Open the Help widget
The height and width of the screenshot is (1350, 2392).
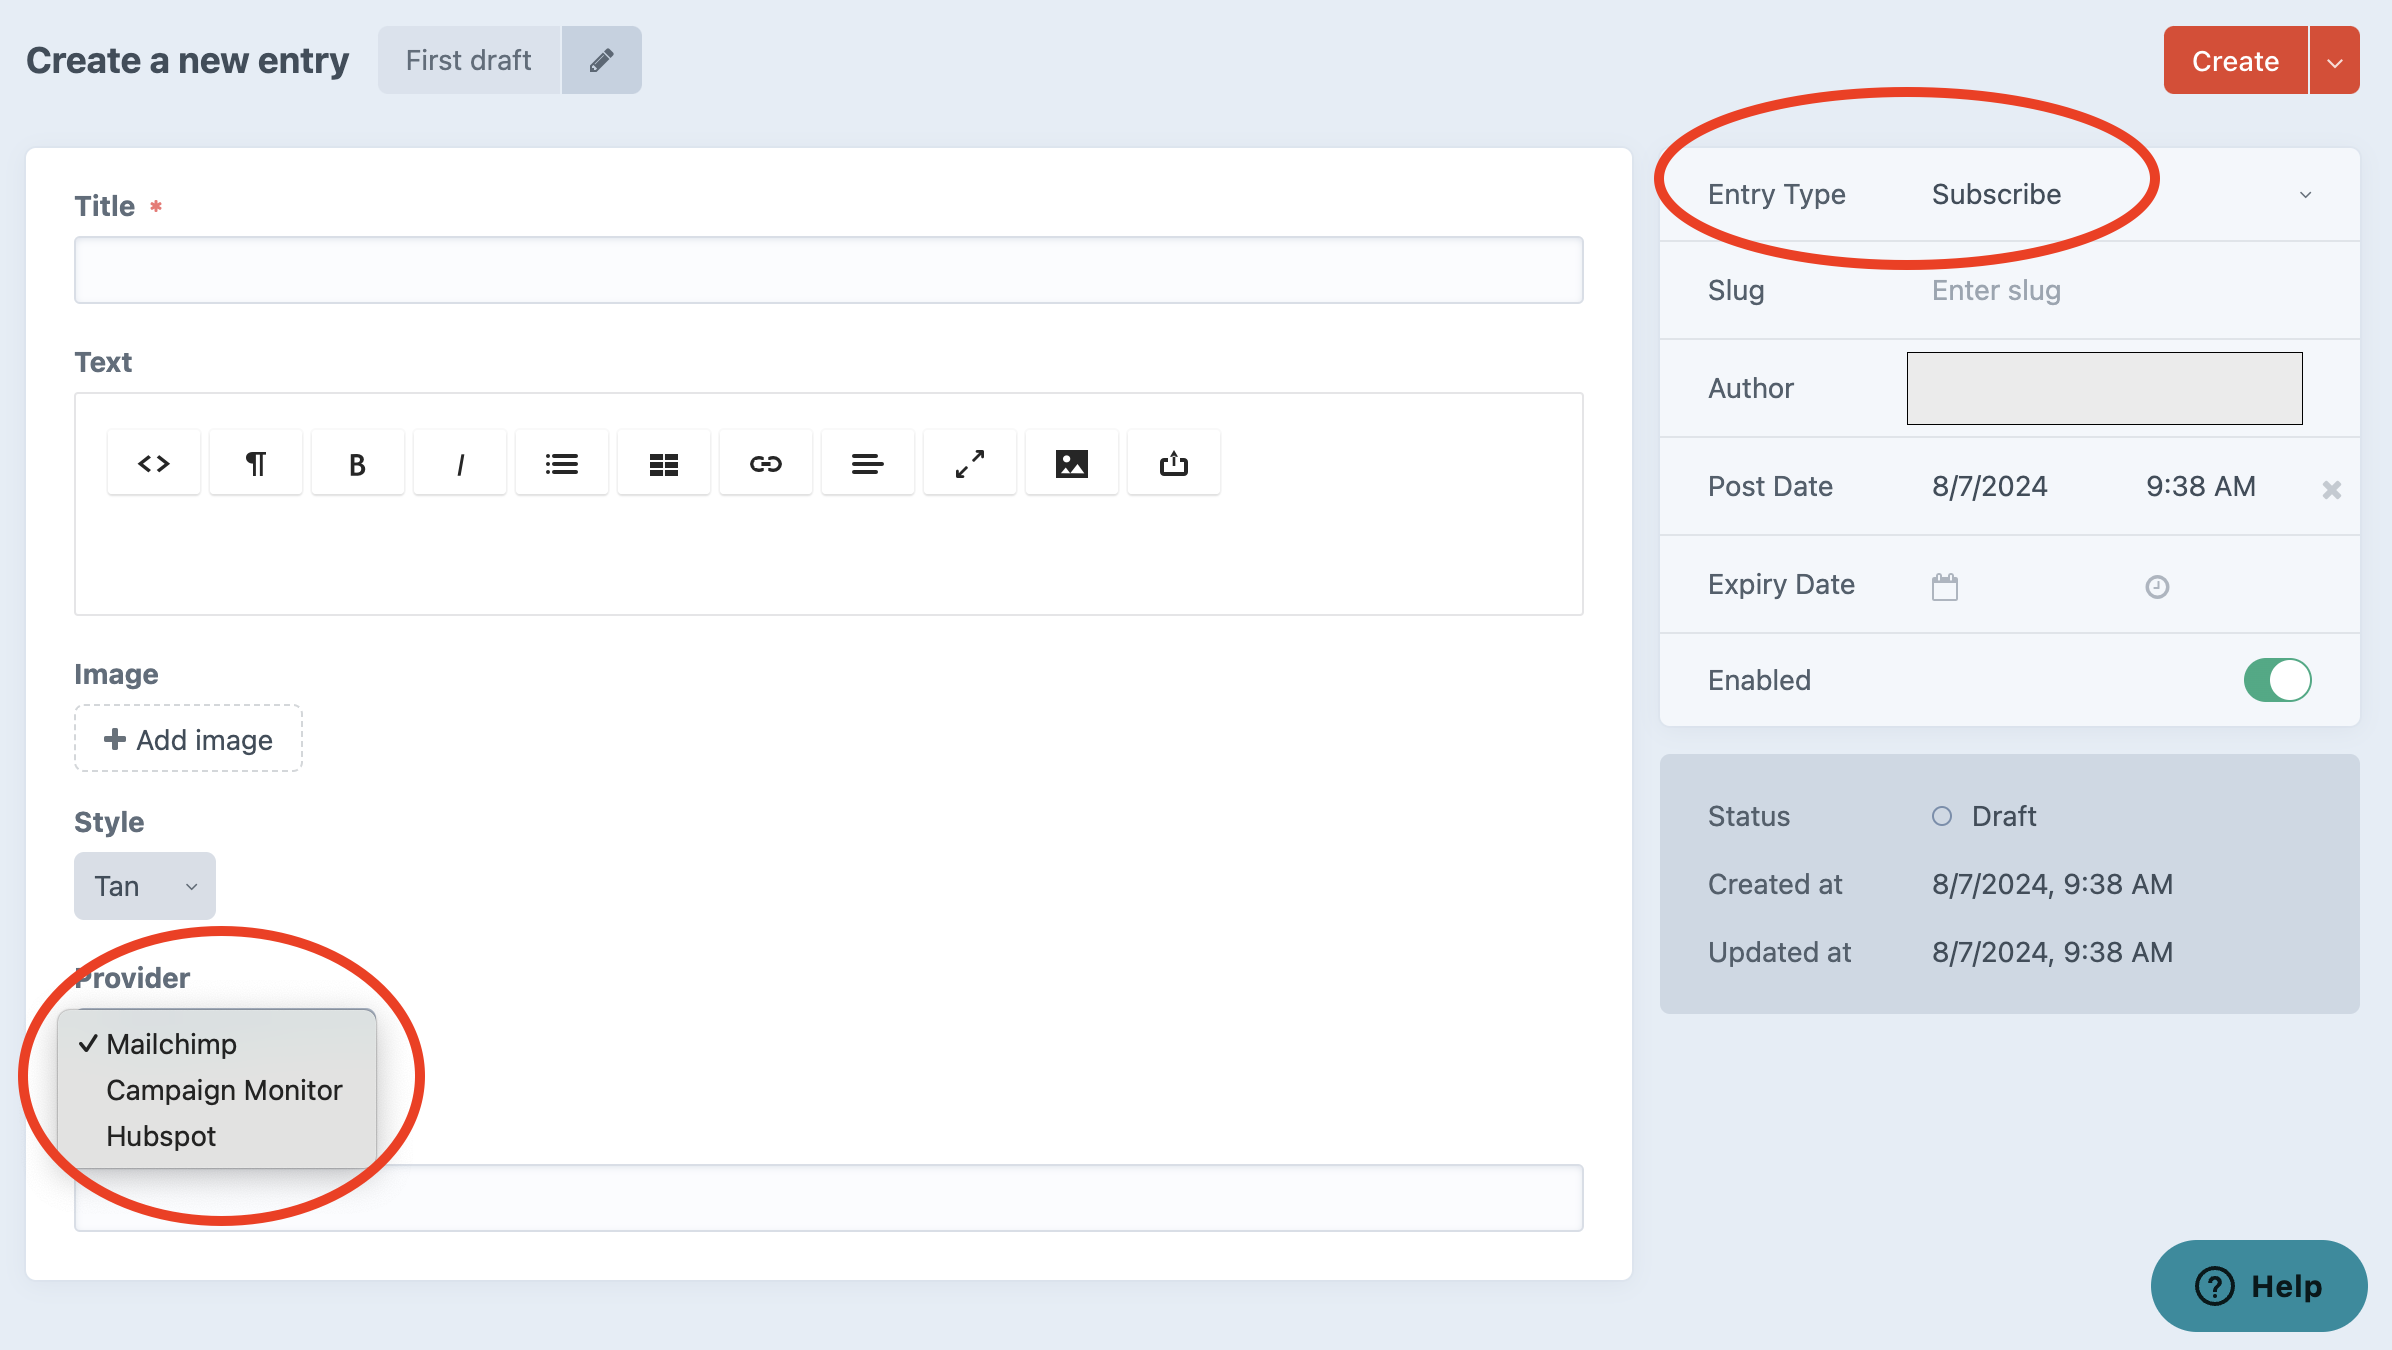click(2258, 1285)
